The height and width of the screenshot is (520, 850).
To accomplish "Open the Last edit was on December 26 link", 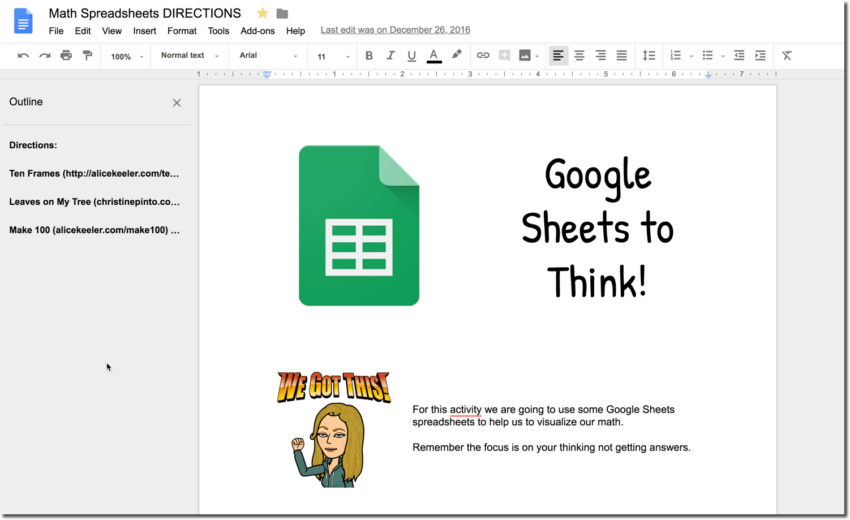I will [395, 30].
